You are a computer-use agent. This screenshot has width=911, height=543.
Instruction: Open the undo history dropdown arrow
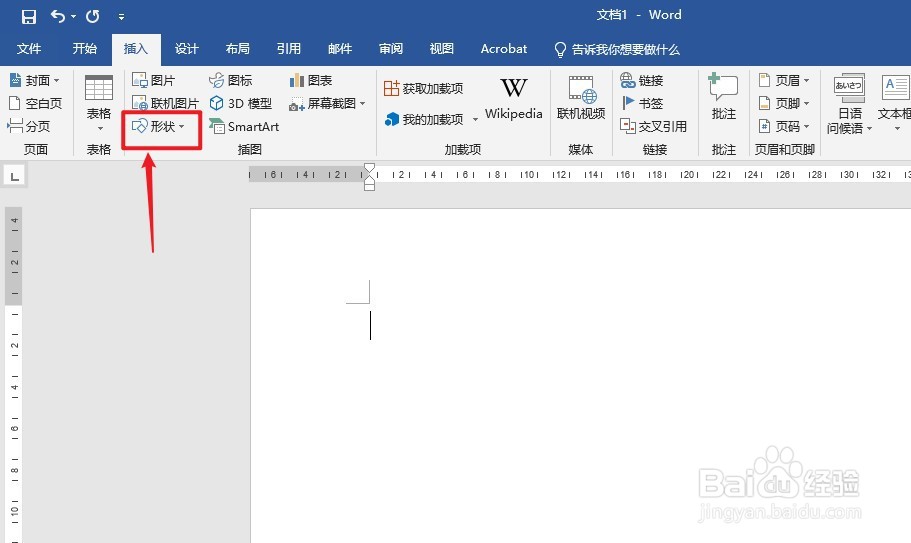(x=74, y=17)
